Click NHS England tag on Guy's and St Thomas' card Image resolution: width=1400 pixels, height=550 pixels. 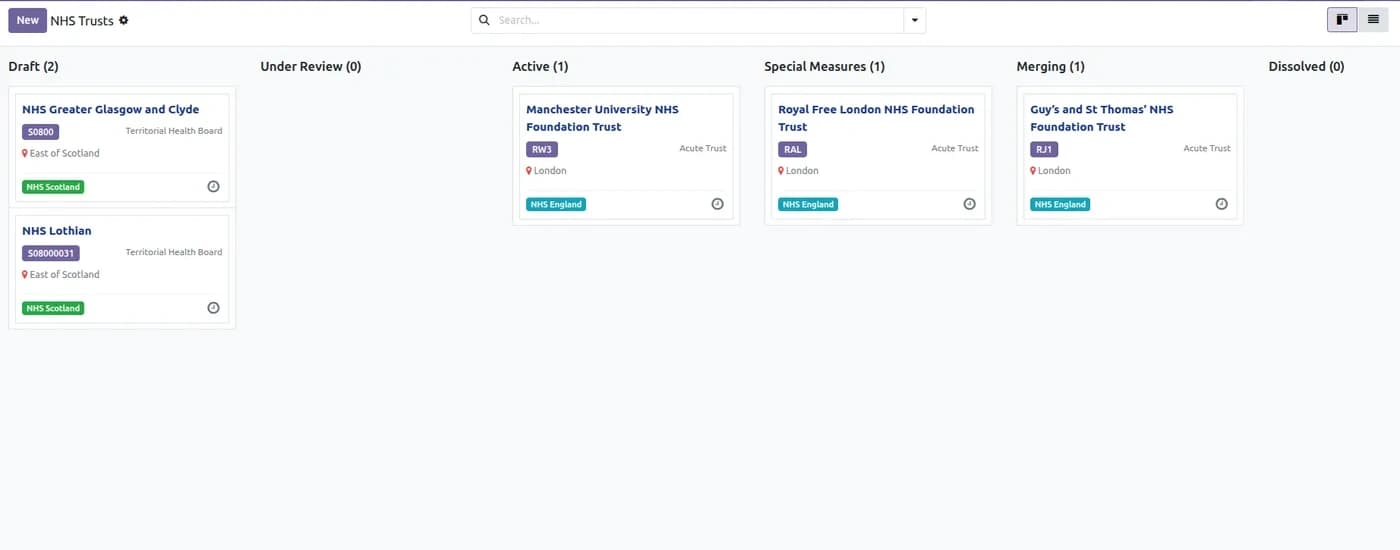tap(1060, 204)
